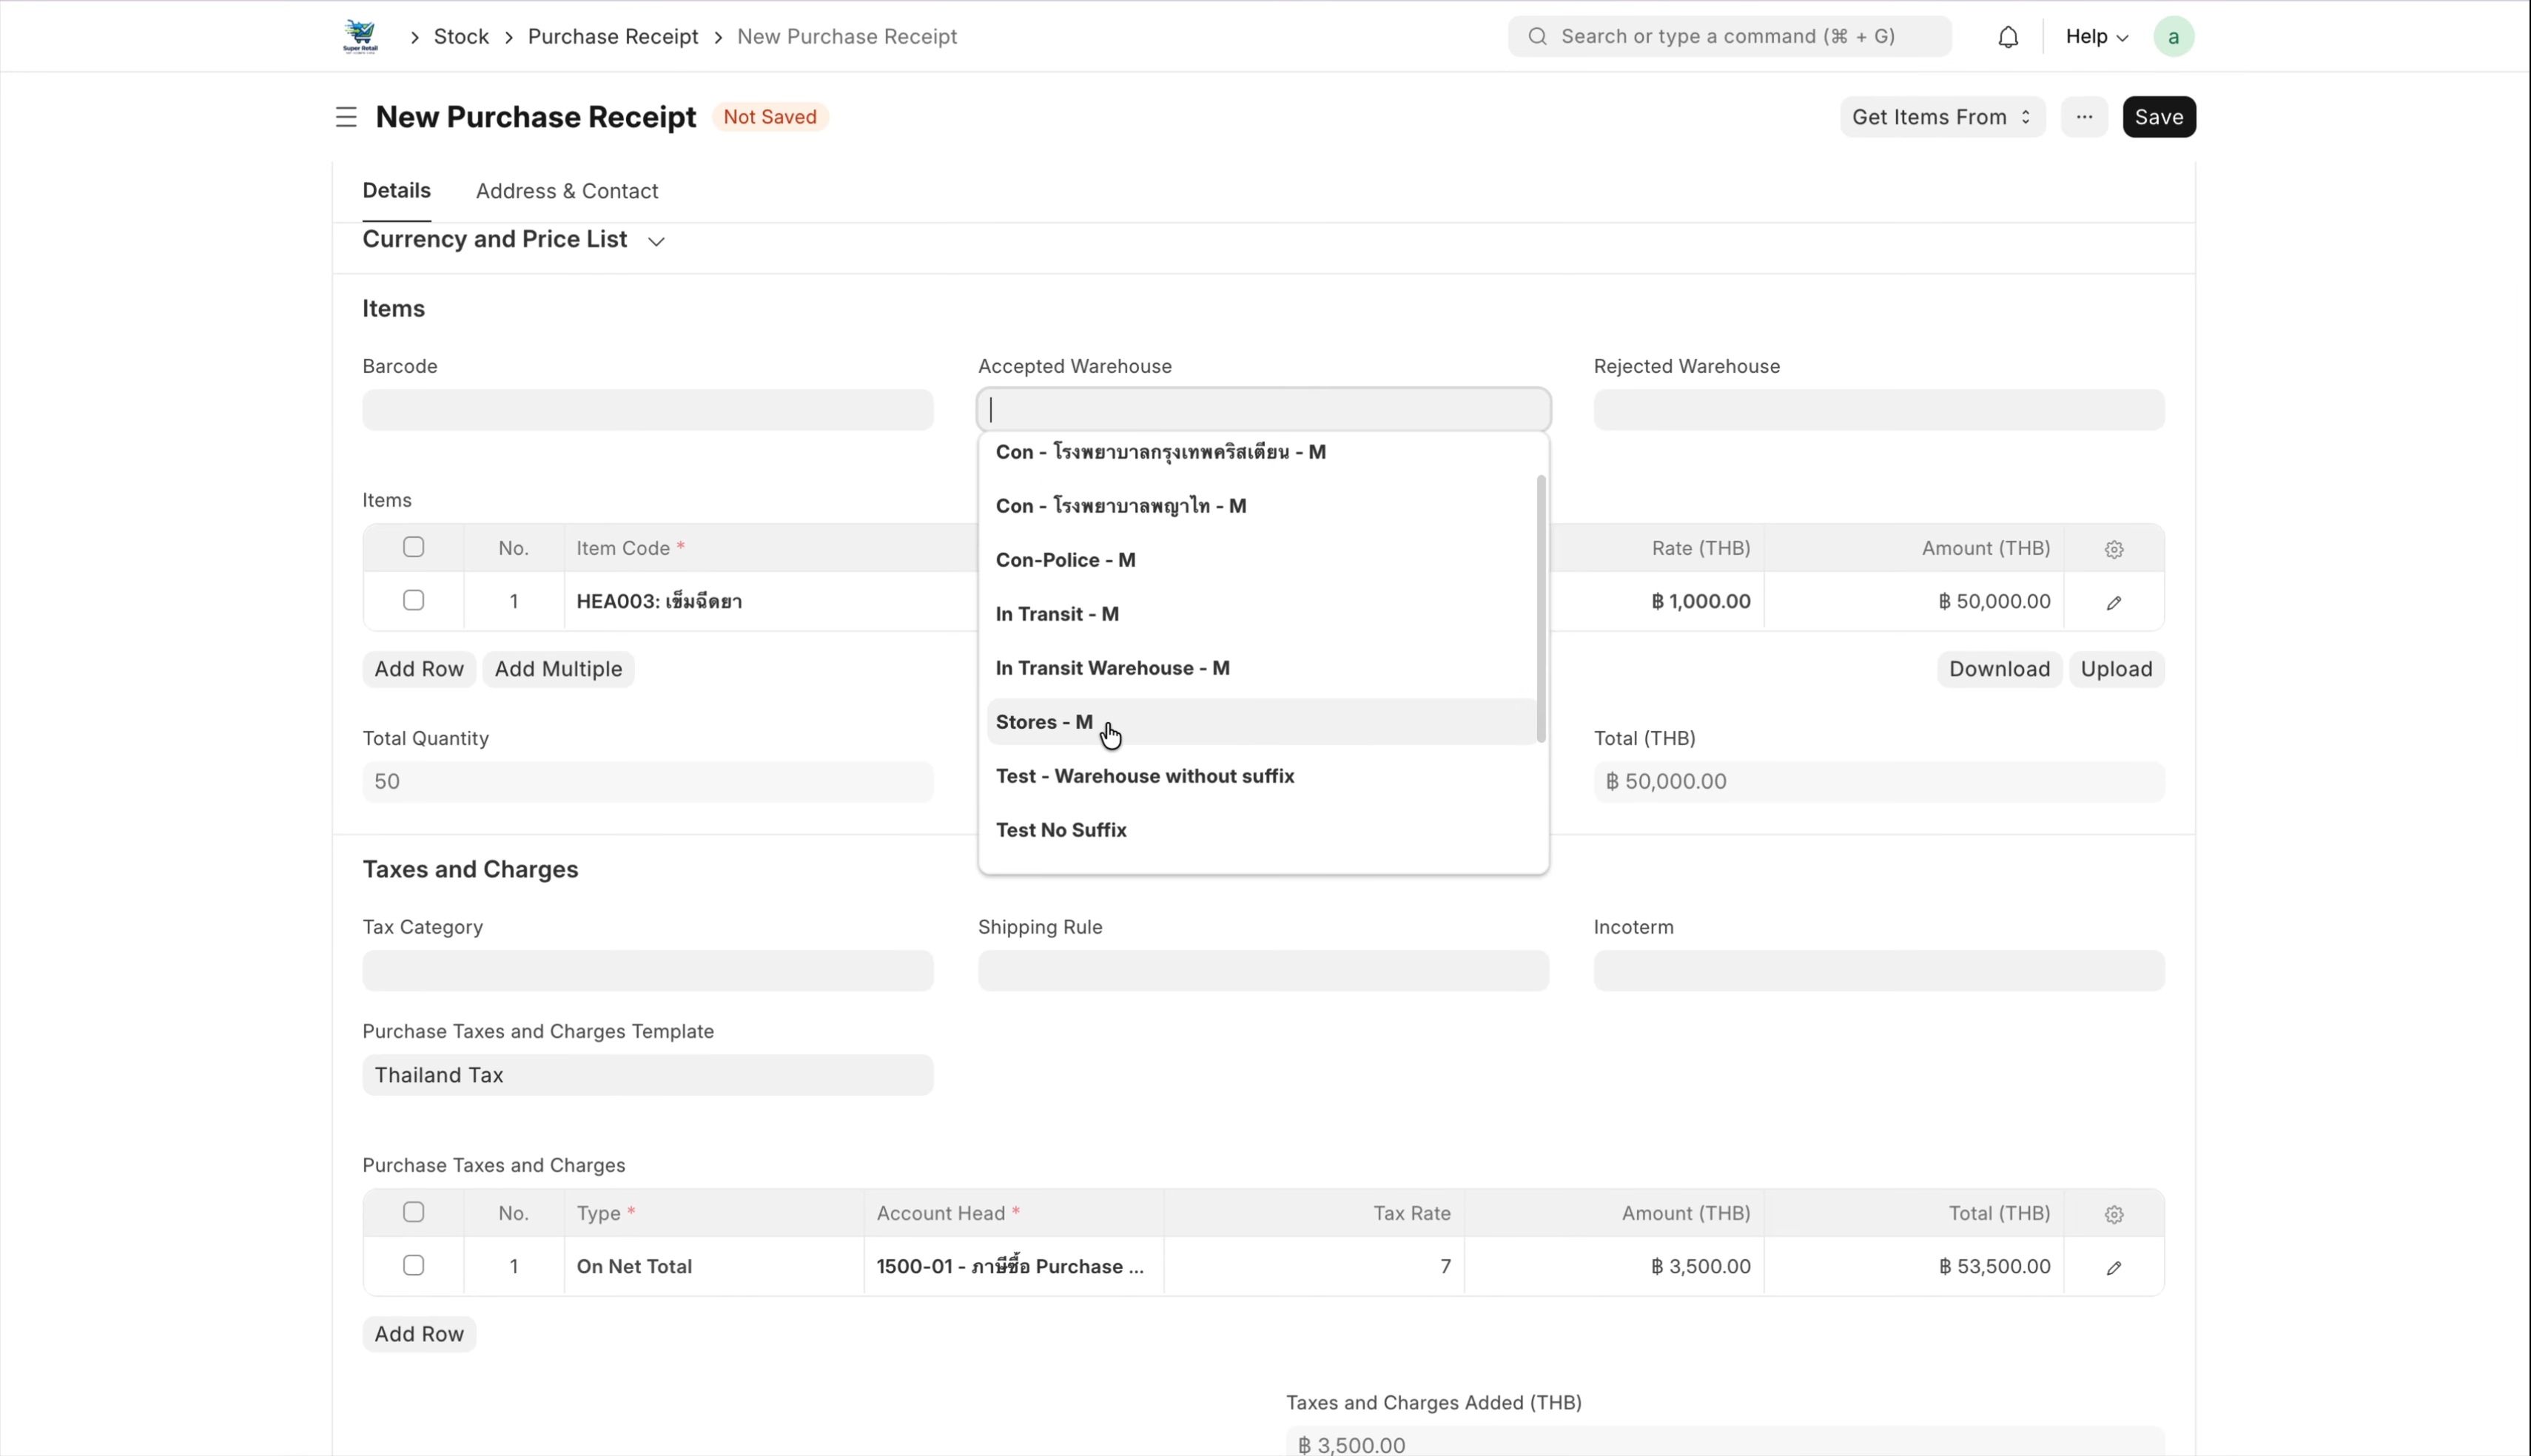Open Purchase Taxes table settings gear

click(x=2113, y=1214)
